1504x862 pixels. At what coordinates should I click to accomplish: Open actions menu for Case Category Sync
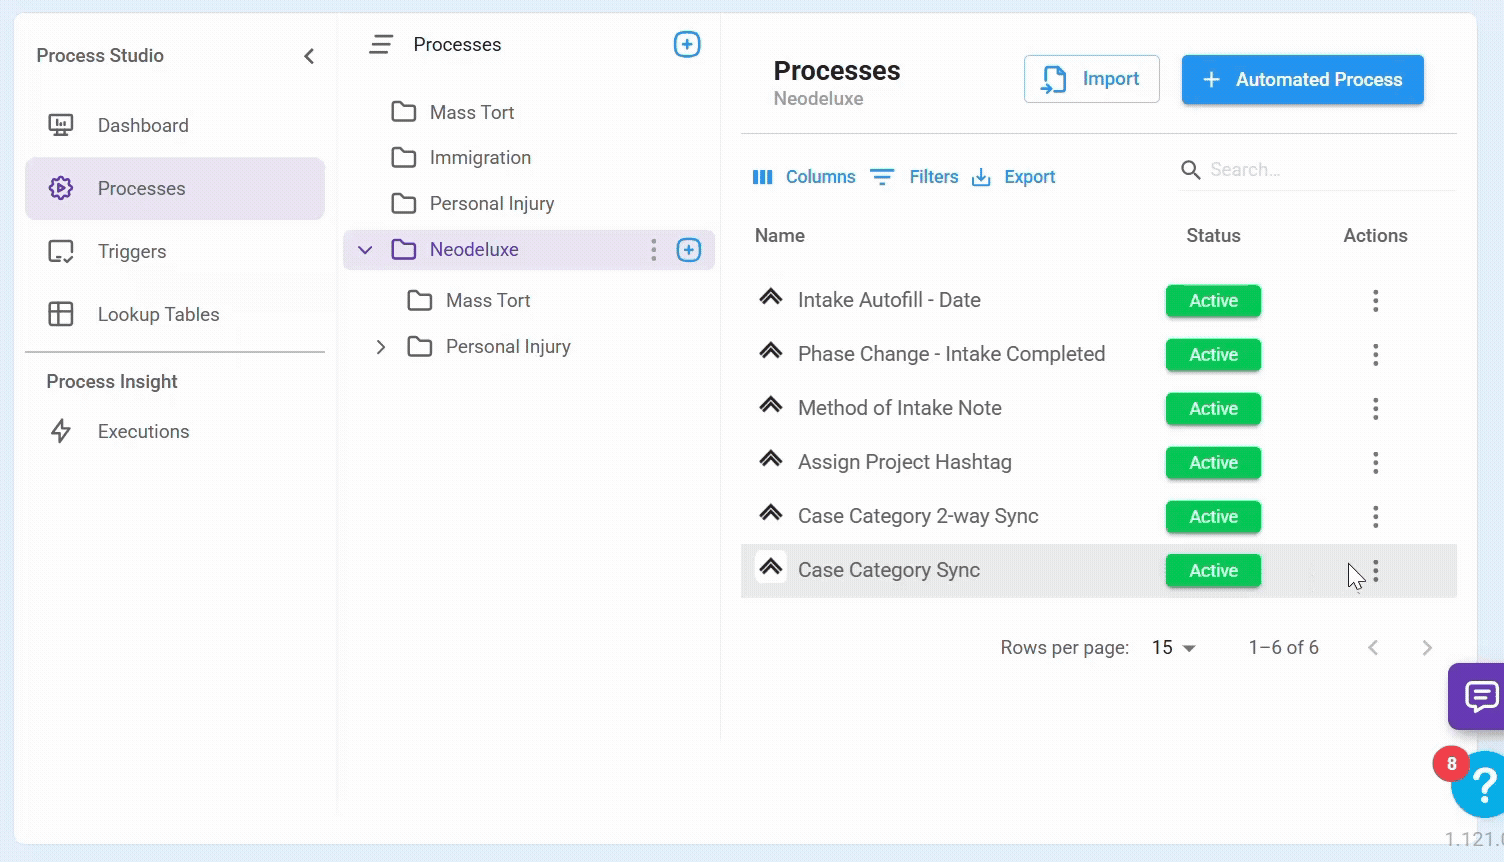(x=1376, y=571)
